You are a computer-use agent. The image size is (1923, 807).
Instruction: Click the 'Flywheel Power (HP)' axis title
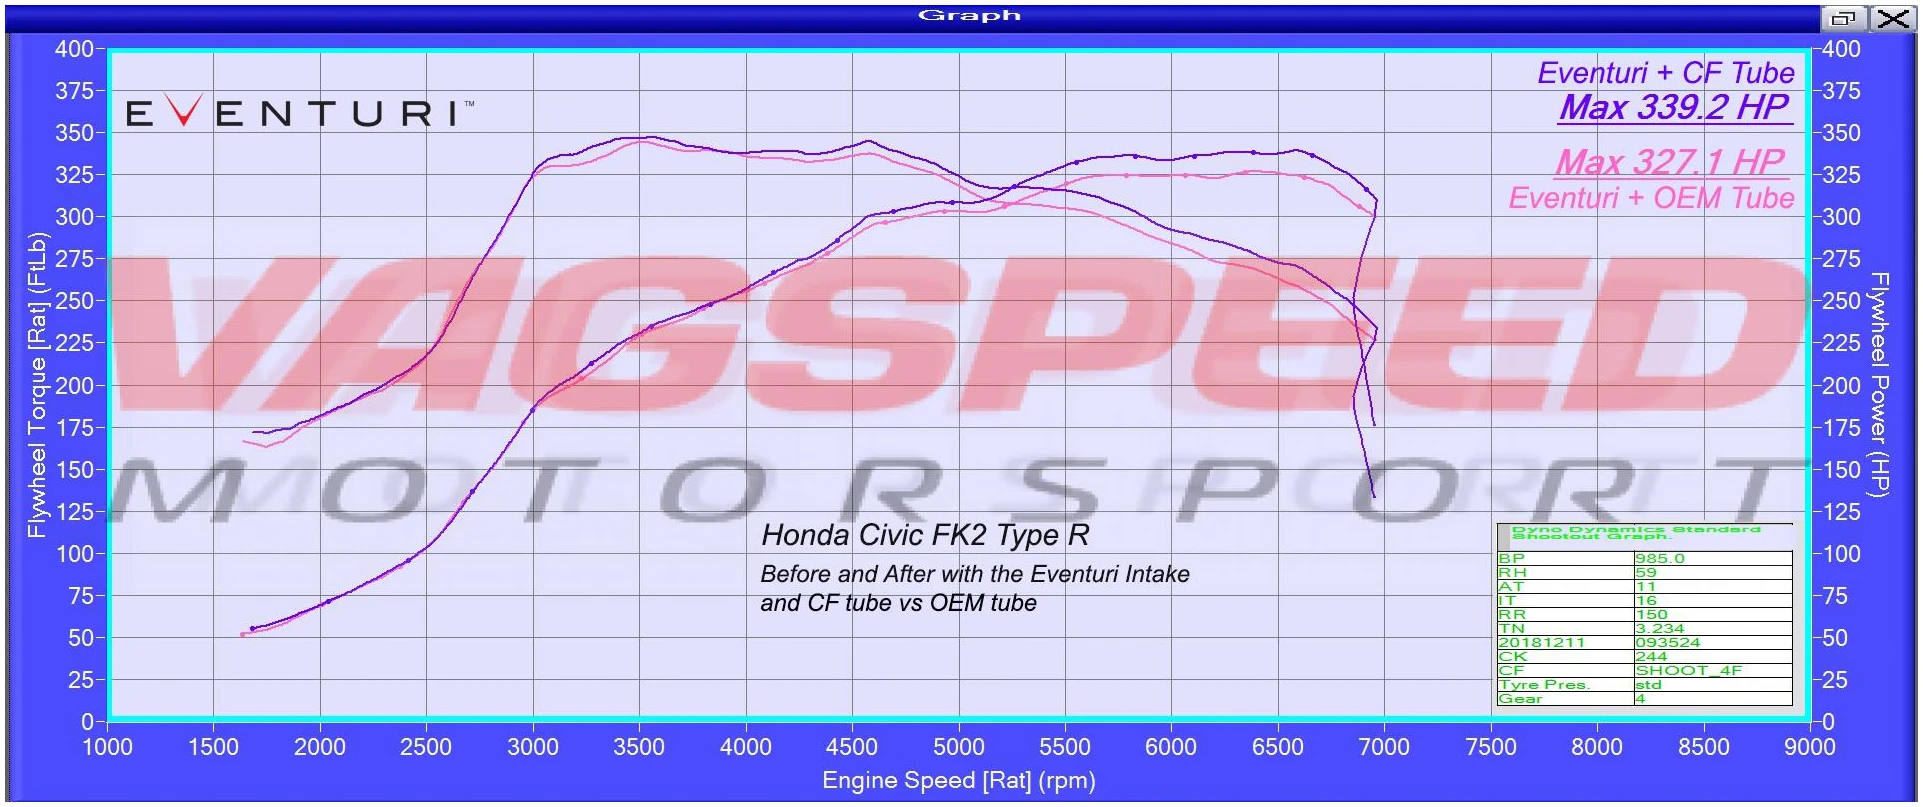[x=1880, y=384]
